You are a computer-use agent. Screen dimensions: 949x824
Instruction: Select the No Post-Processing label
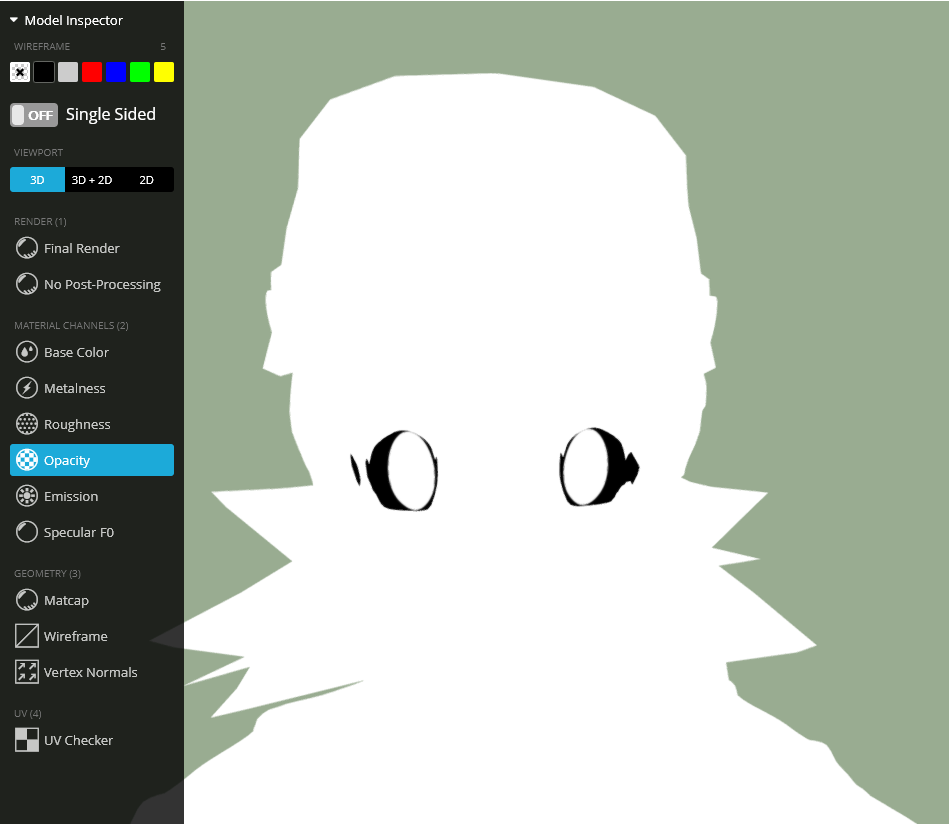point(102,285)
